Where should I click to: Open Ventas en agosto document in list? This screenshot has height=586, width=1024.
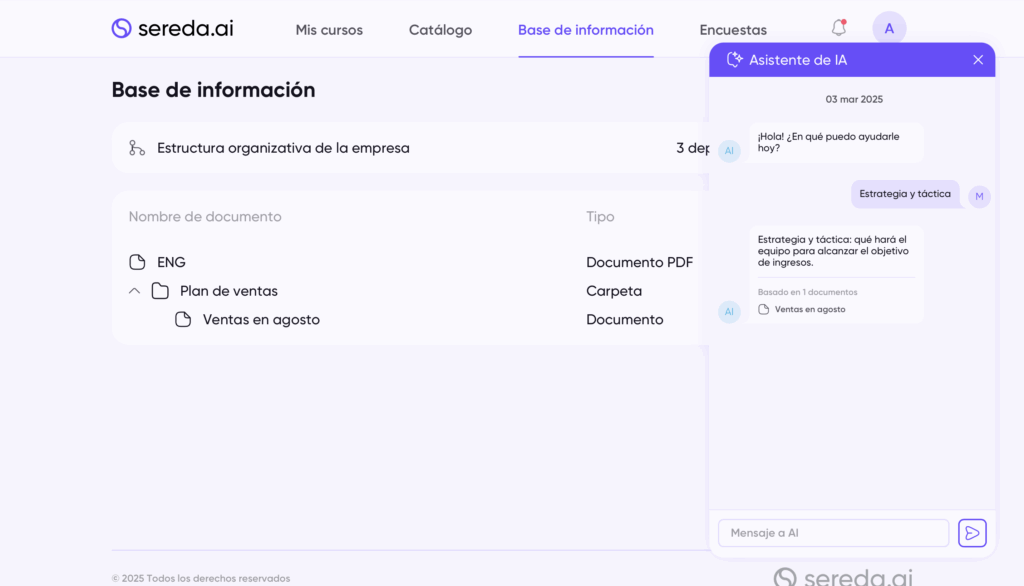[x=261, y=320]
